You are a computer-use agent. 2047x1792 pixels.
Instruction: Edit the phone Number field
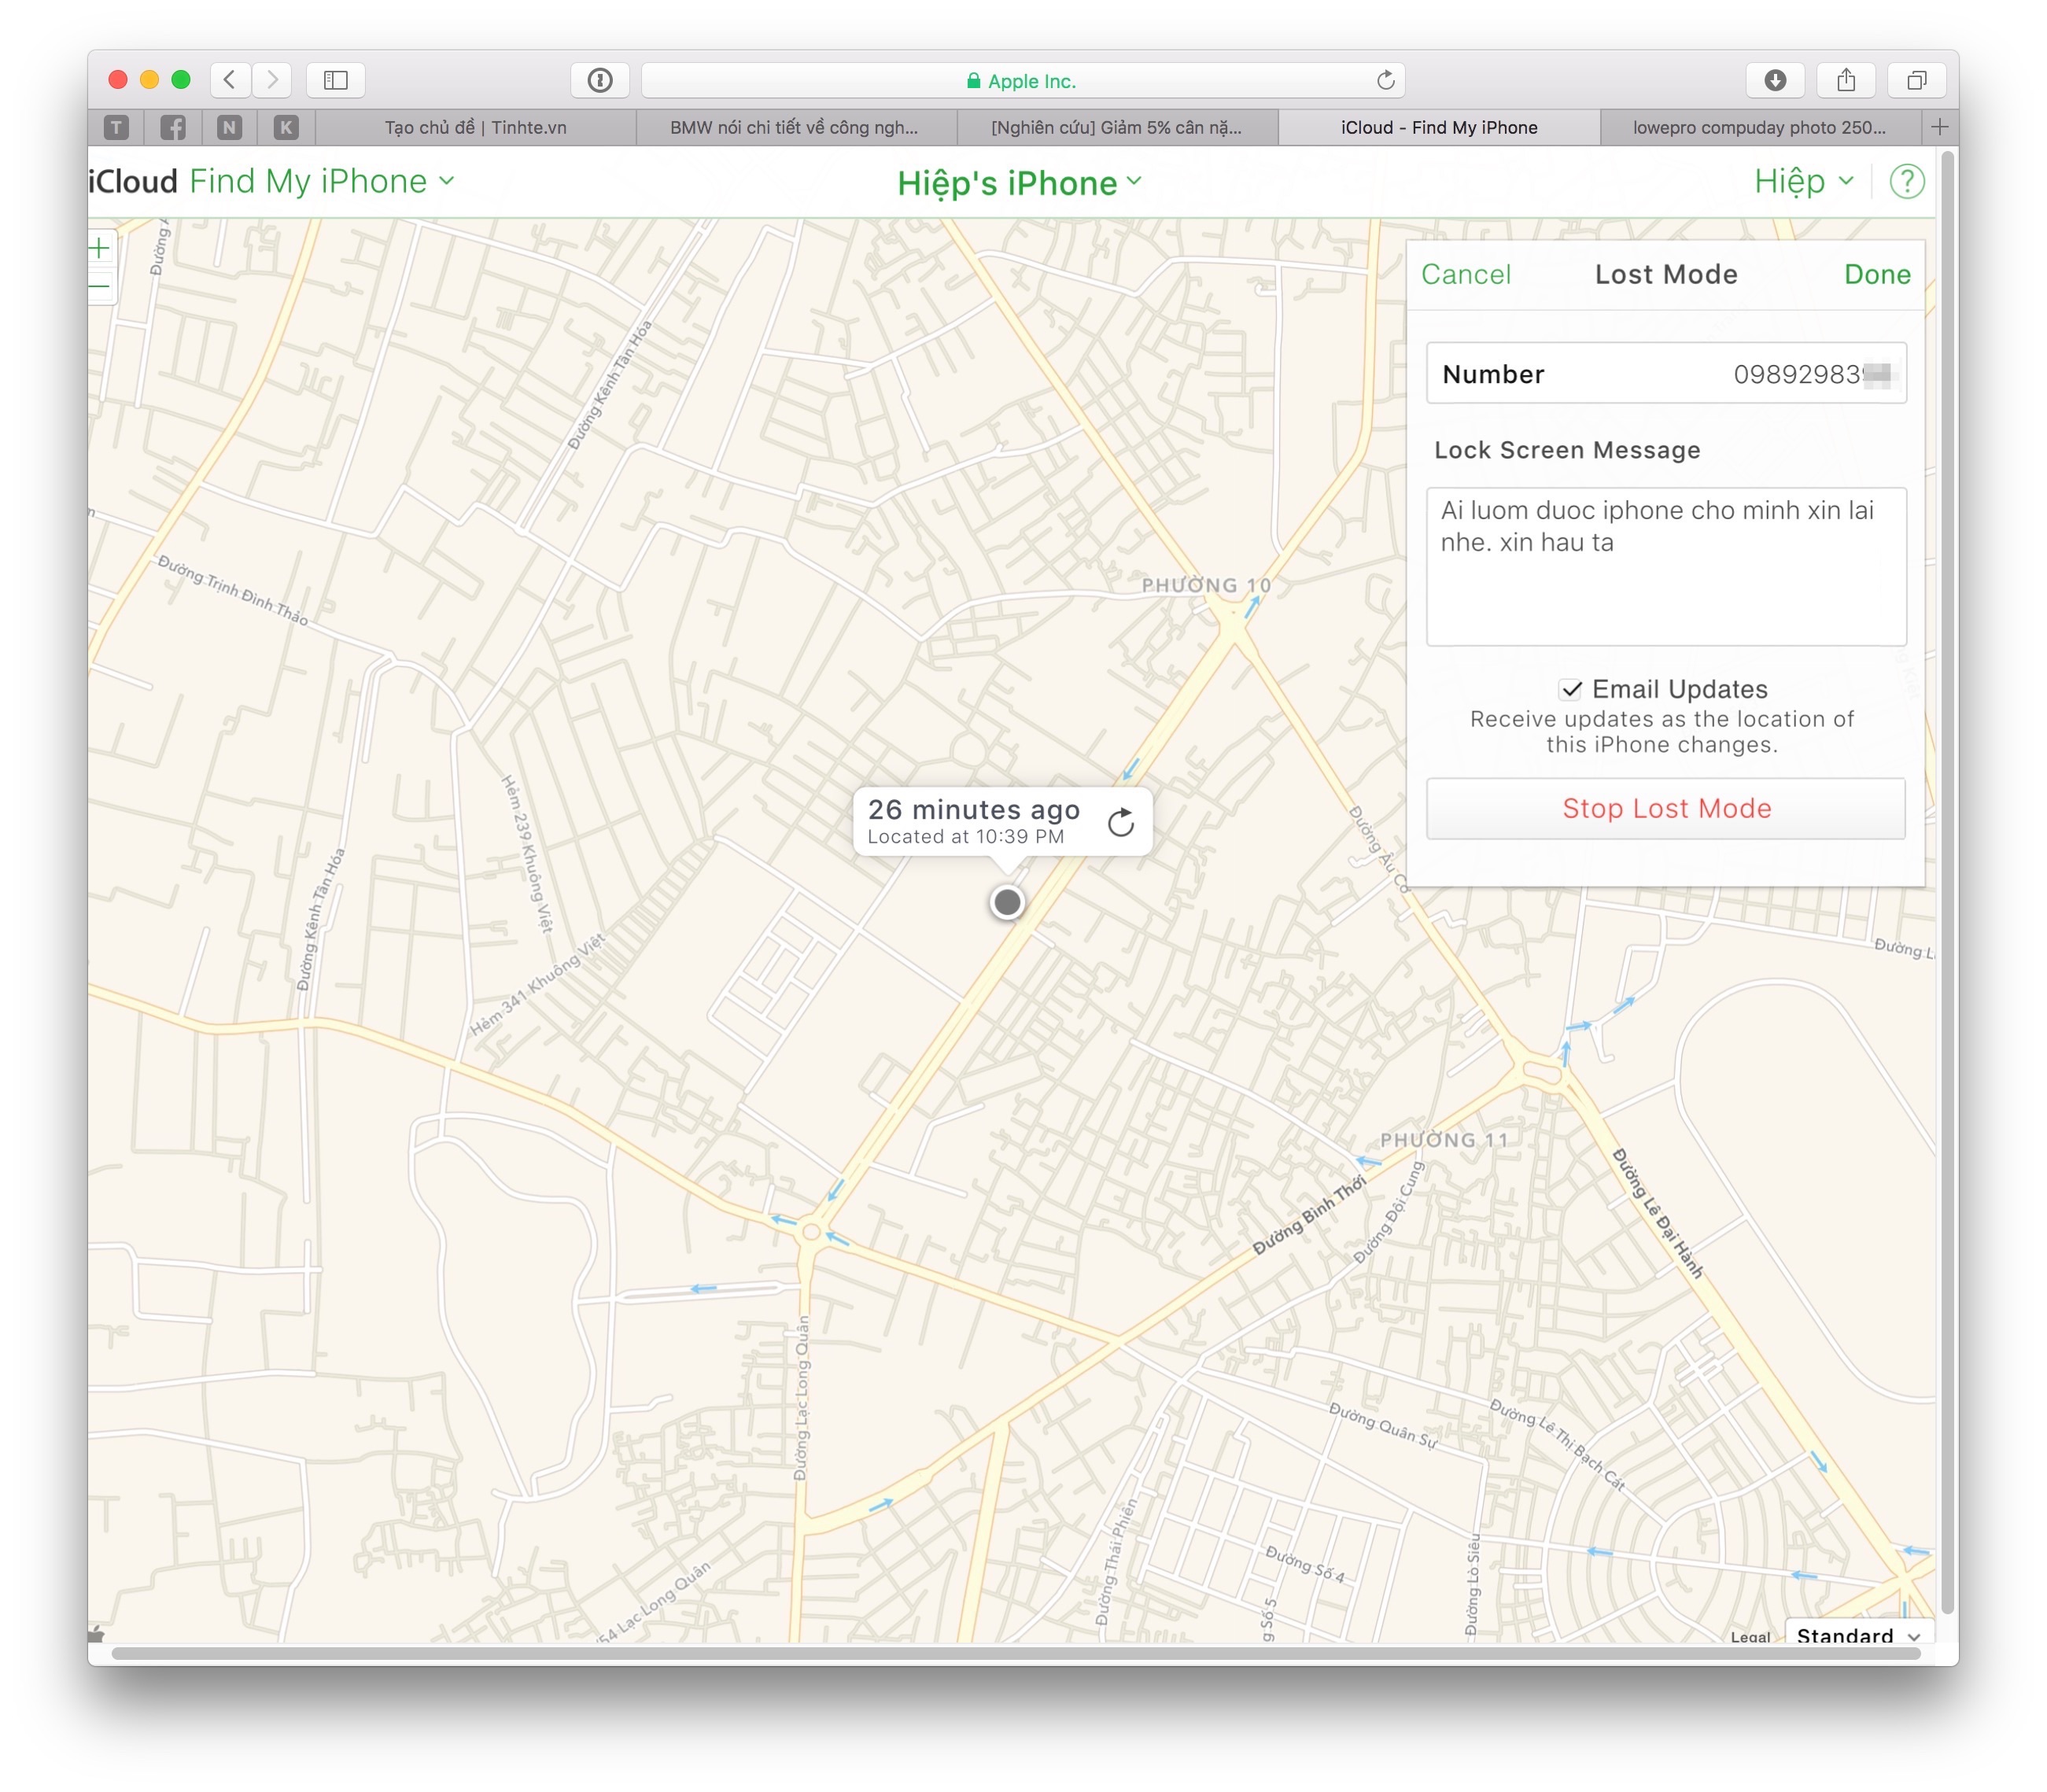[1666, 374]
